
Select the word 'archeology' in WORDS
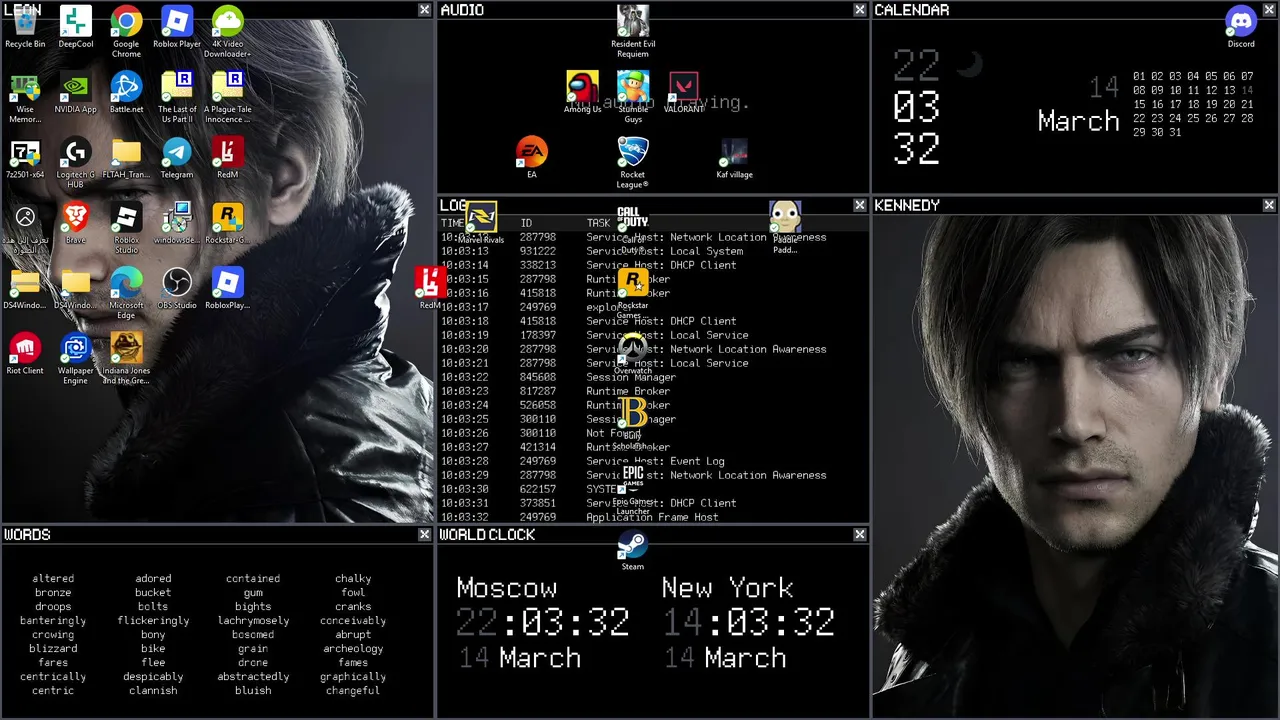click(353, 649)
